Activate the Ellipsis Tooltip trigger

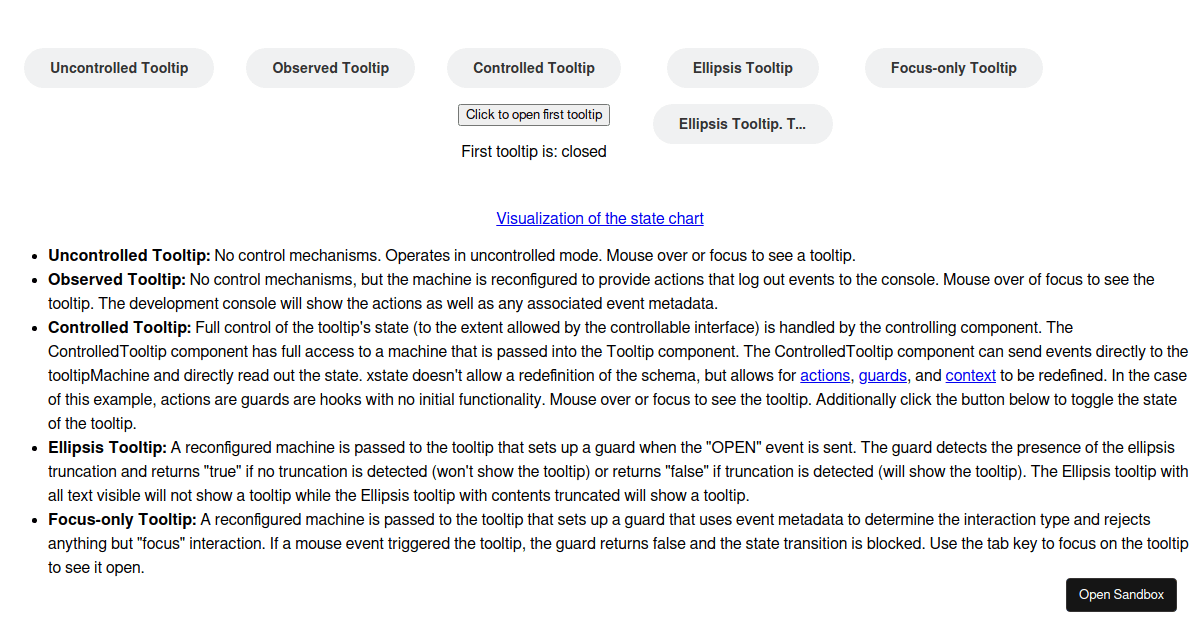(x=742, y=67)
